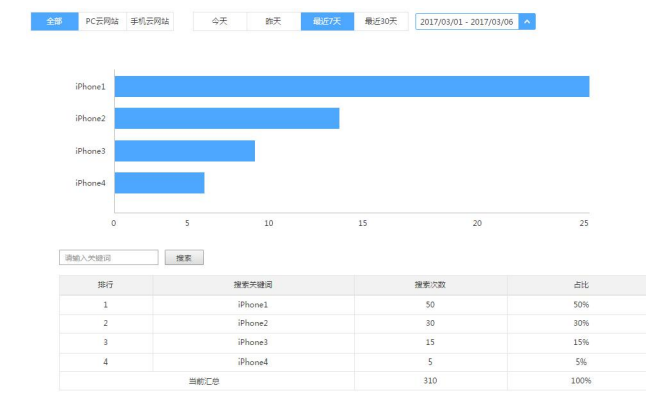Expand the date range dropdown arrow
Viewport: 646px width, 412px height.
tap(527, 21)
